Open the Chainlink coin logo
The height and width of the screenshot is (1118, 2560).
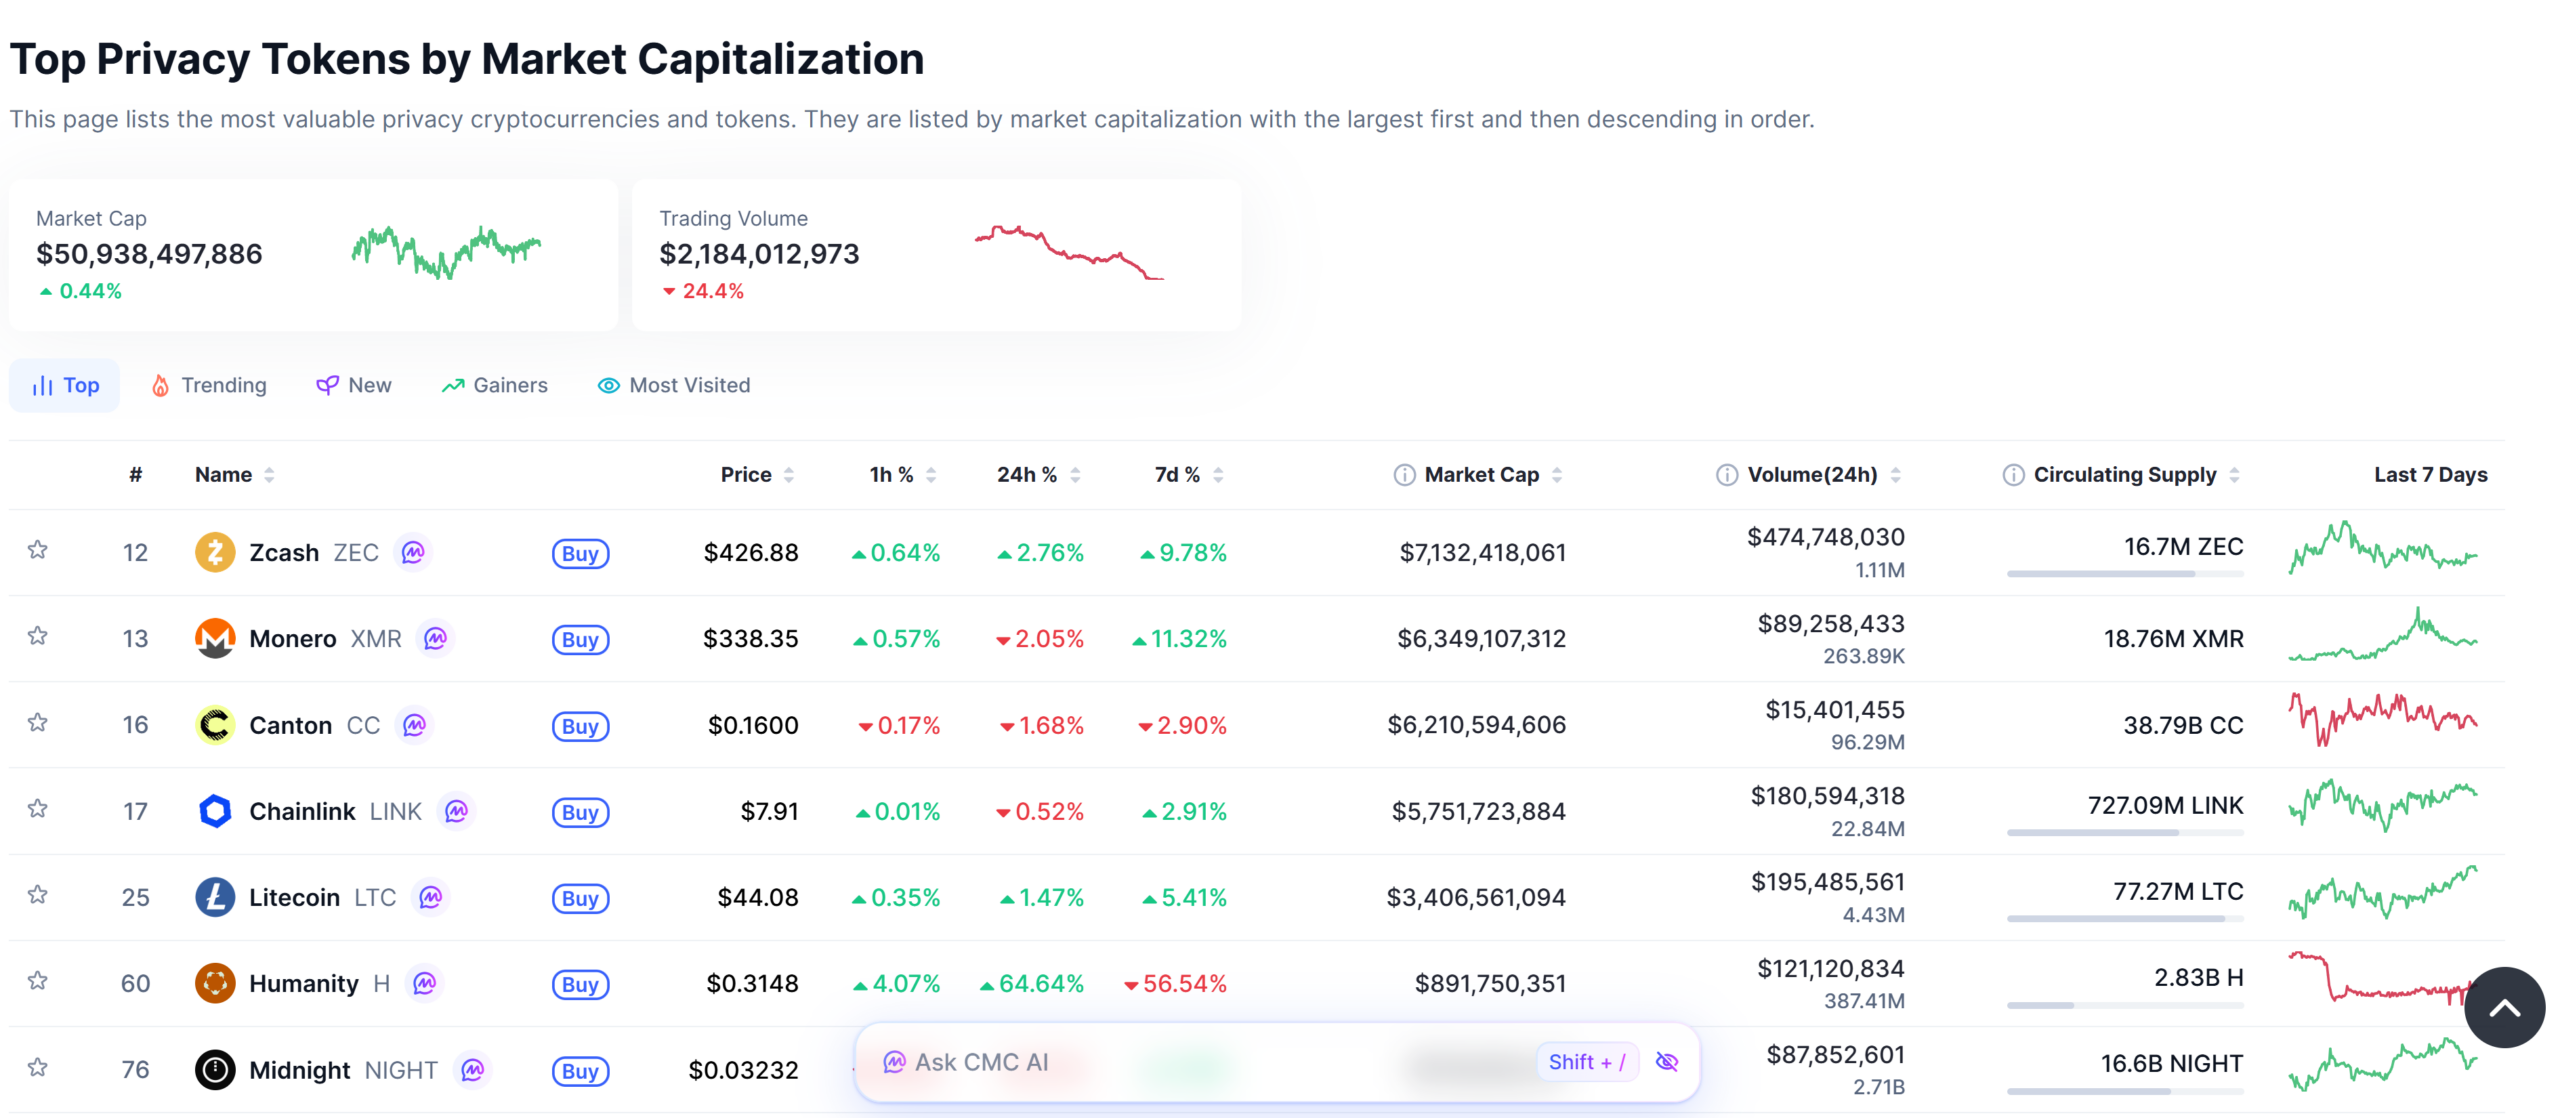[215, 811]
